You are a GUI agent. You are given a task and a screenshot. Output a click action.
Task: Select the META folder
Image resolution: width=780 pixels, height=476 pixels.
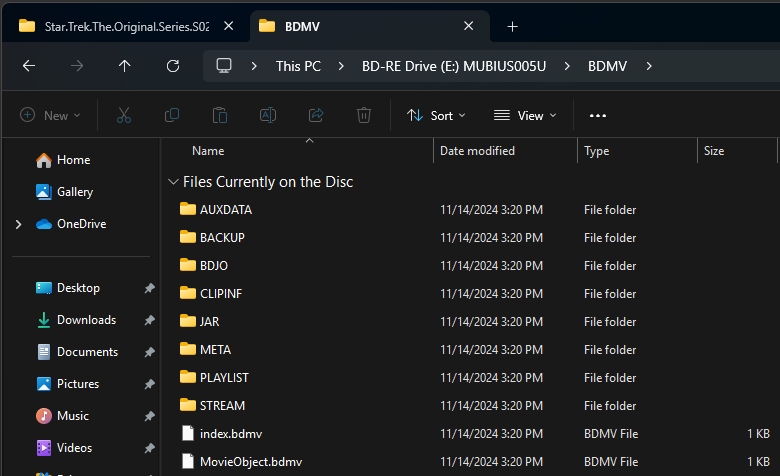point(215,350)
